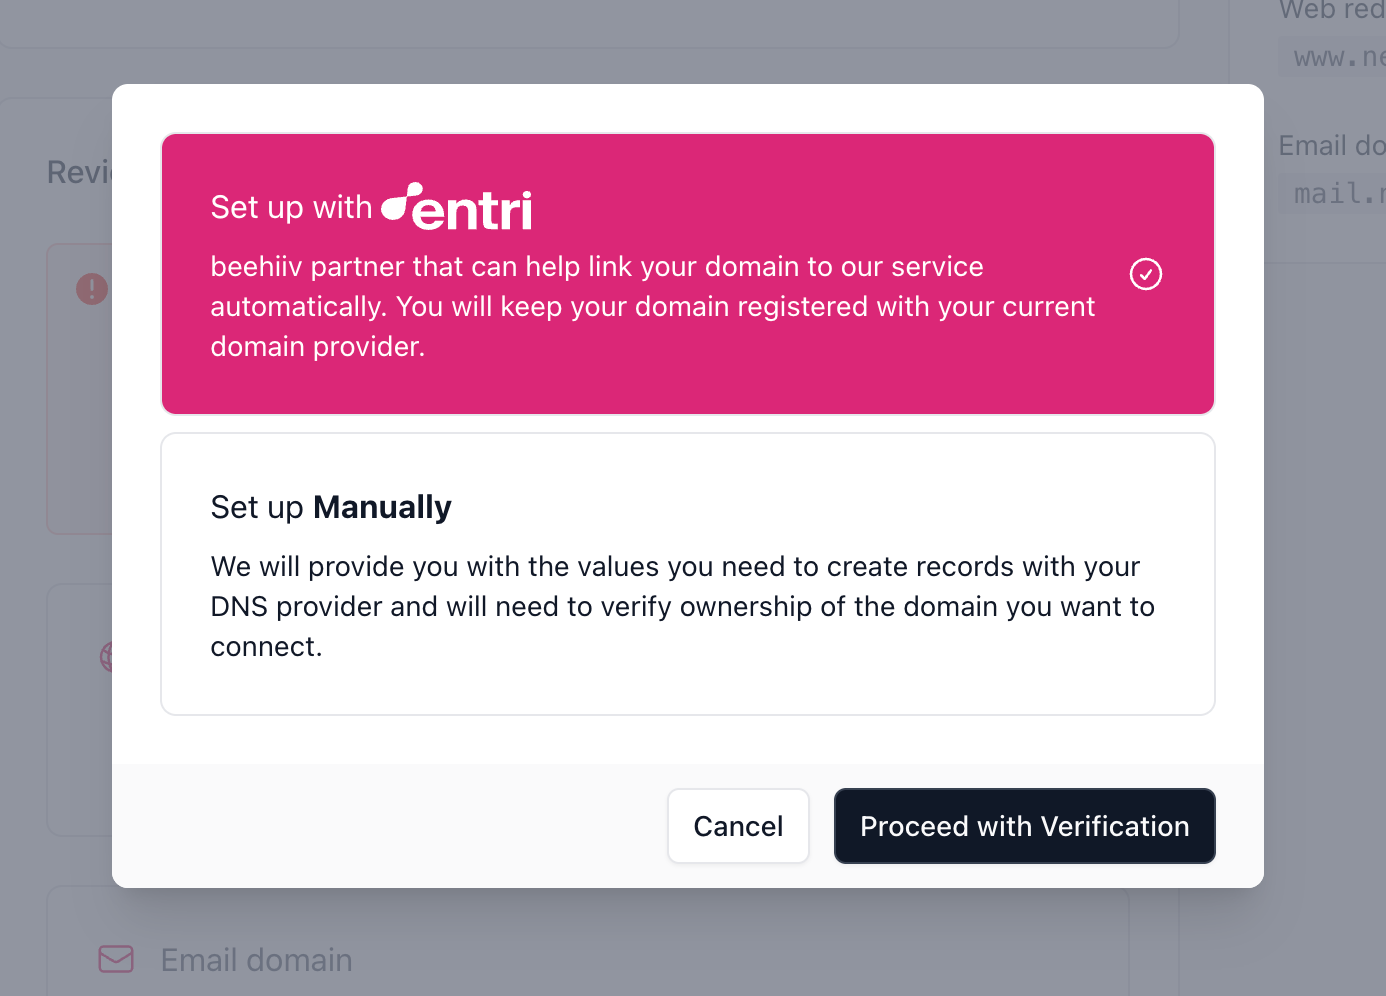Click Proceed with Verification

(x=1024, y=826)
